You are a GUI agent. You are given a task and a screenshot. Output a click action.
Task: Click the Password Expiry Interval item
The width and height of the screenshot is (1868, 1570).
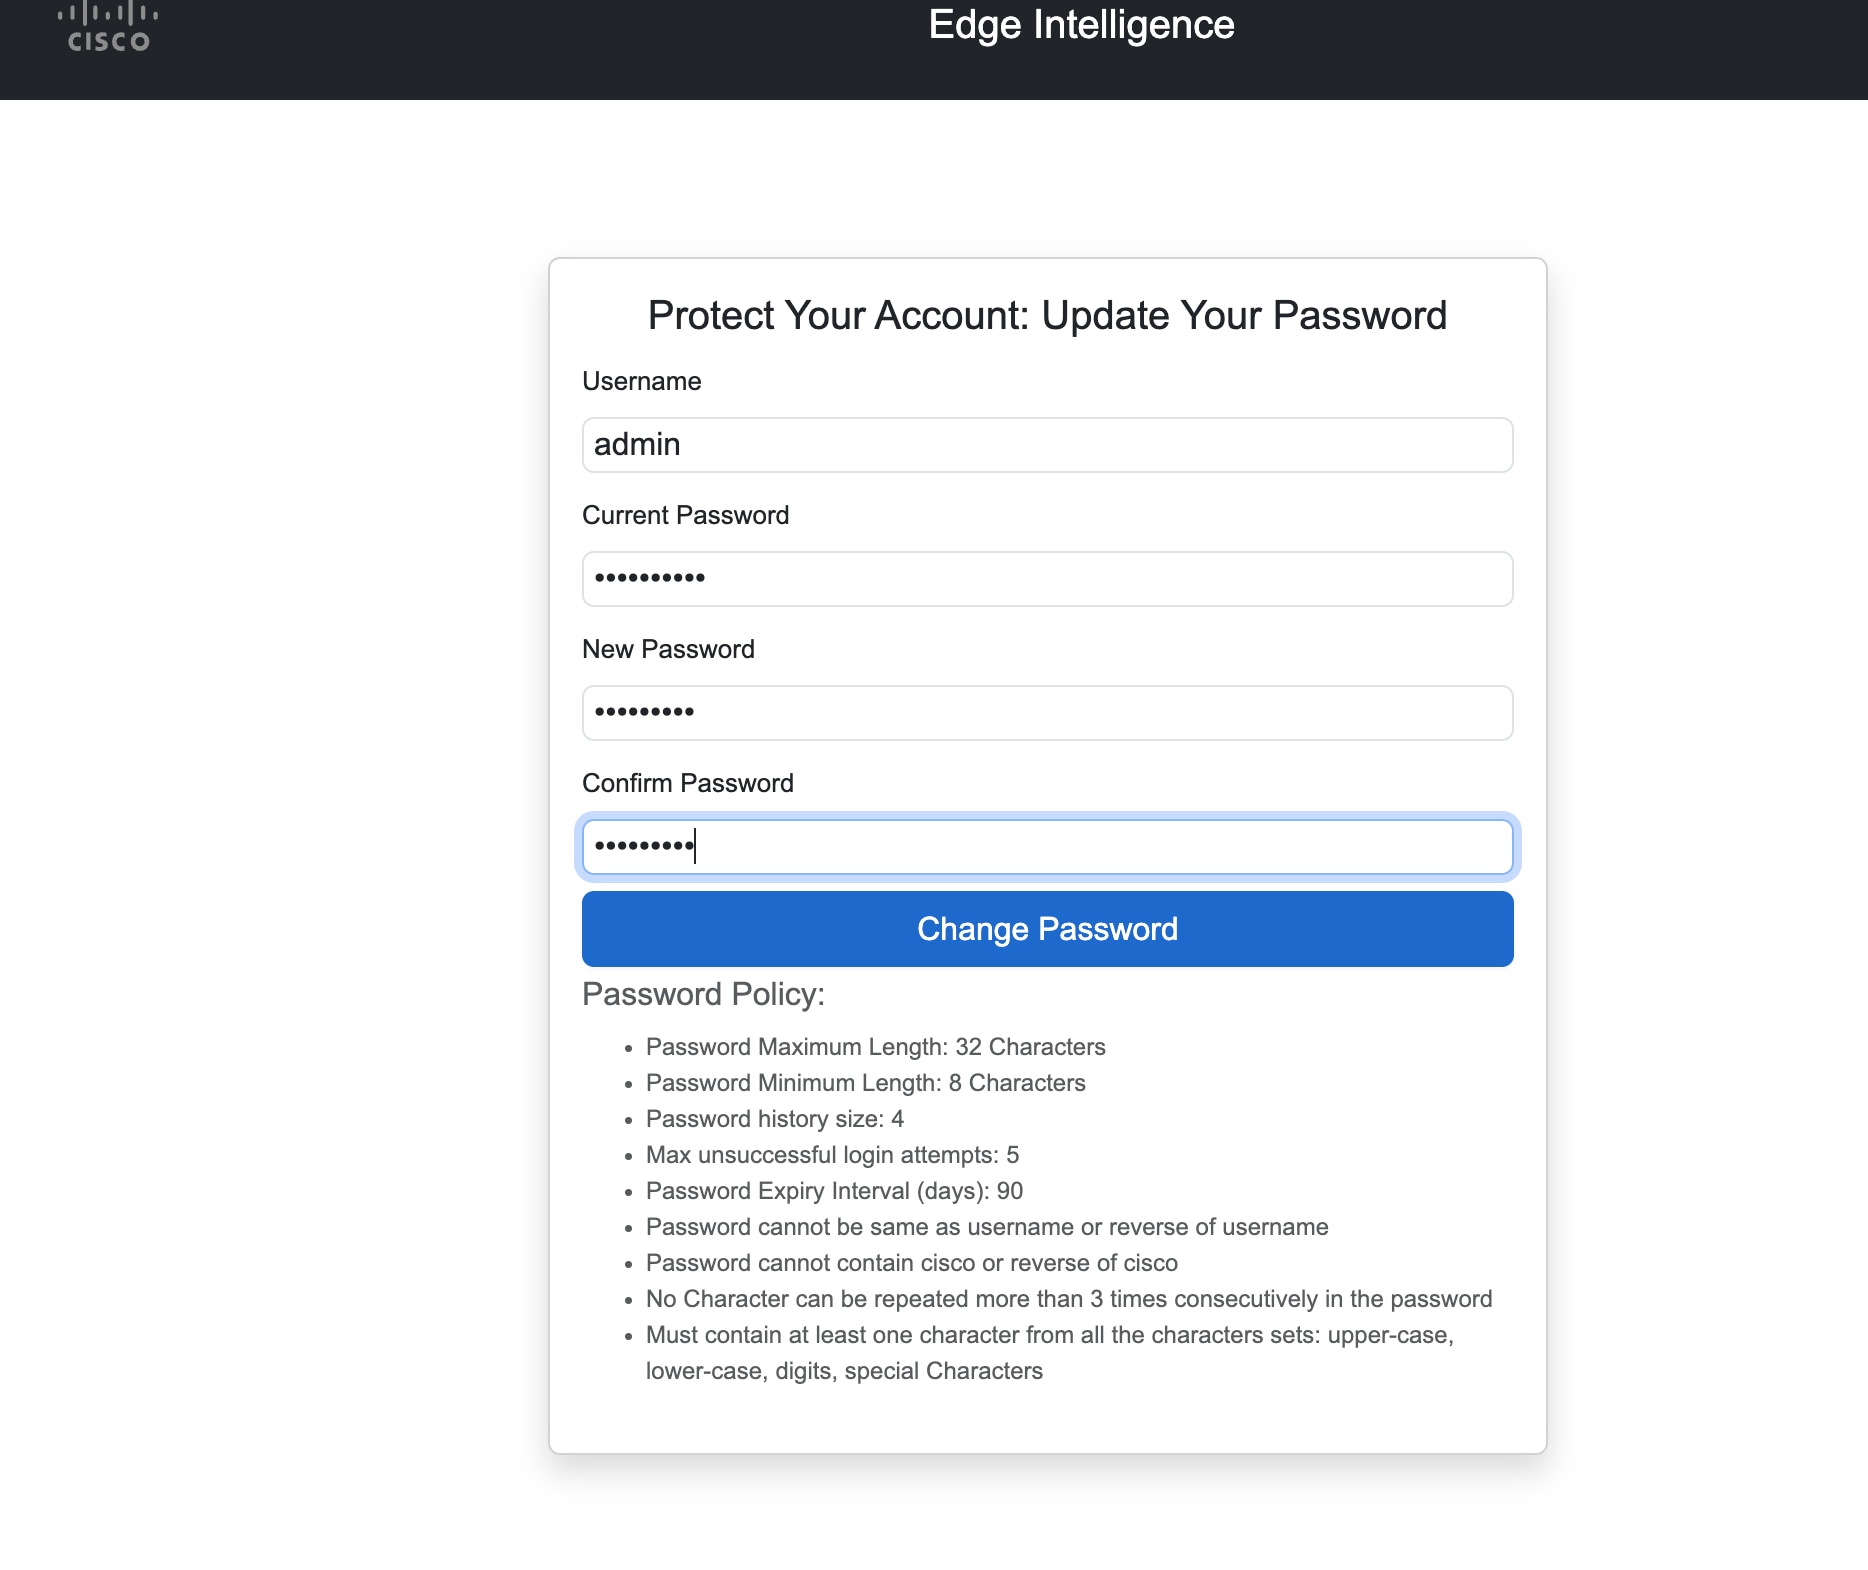(x=834, y=1191)
